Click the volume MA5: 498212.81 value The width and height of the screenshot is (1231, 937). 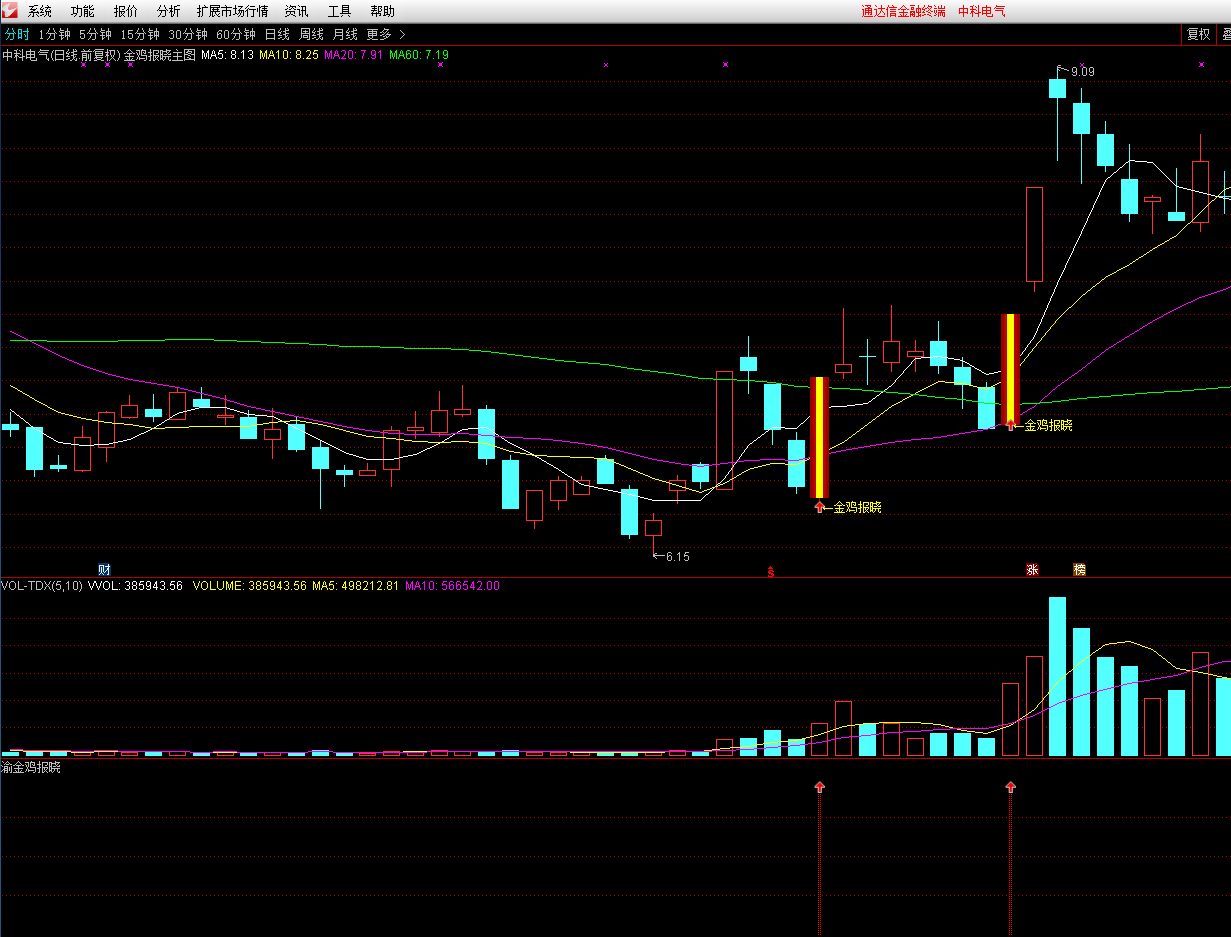(x=355, y=586)
